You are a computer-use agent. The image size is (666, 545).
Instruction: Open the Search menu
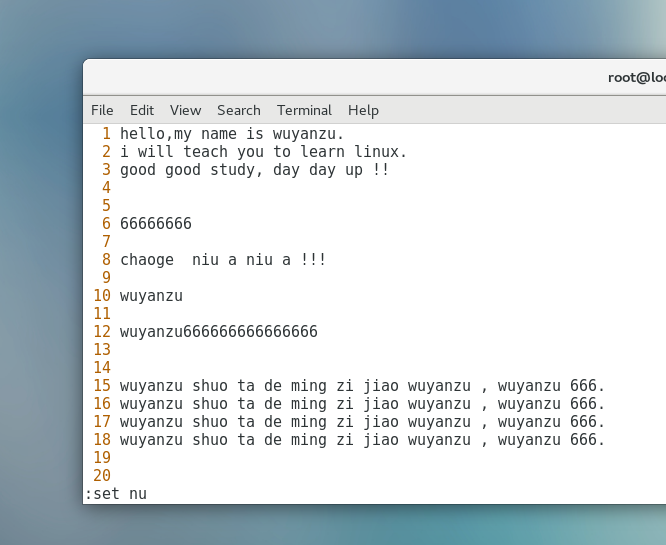(238, 110)
